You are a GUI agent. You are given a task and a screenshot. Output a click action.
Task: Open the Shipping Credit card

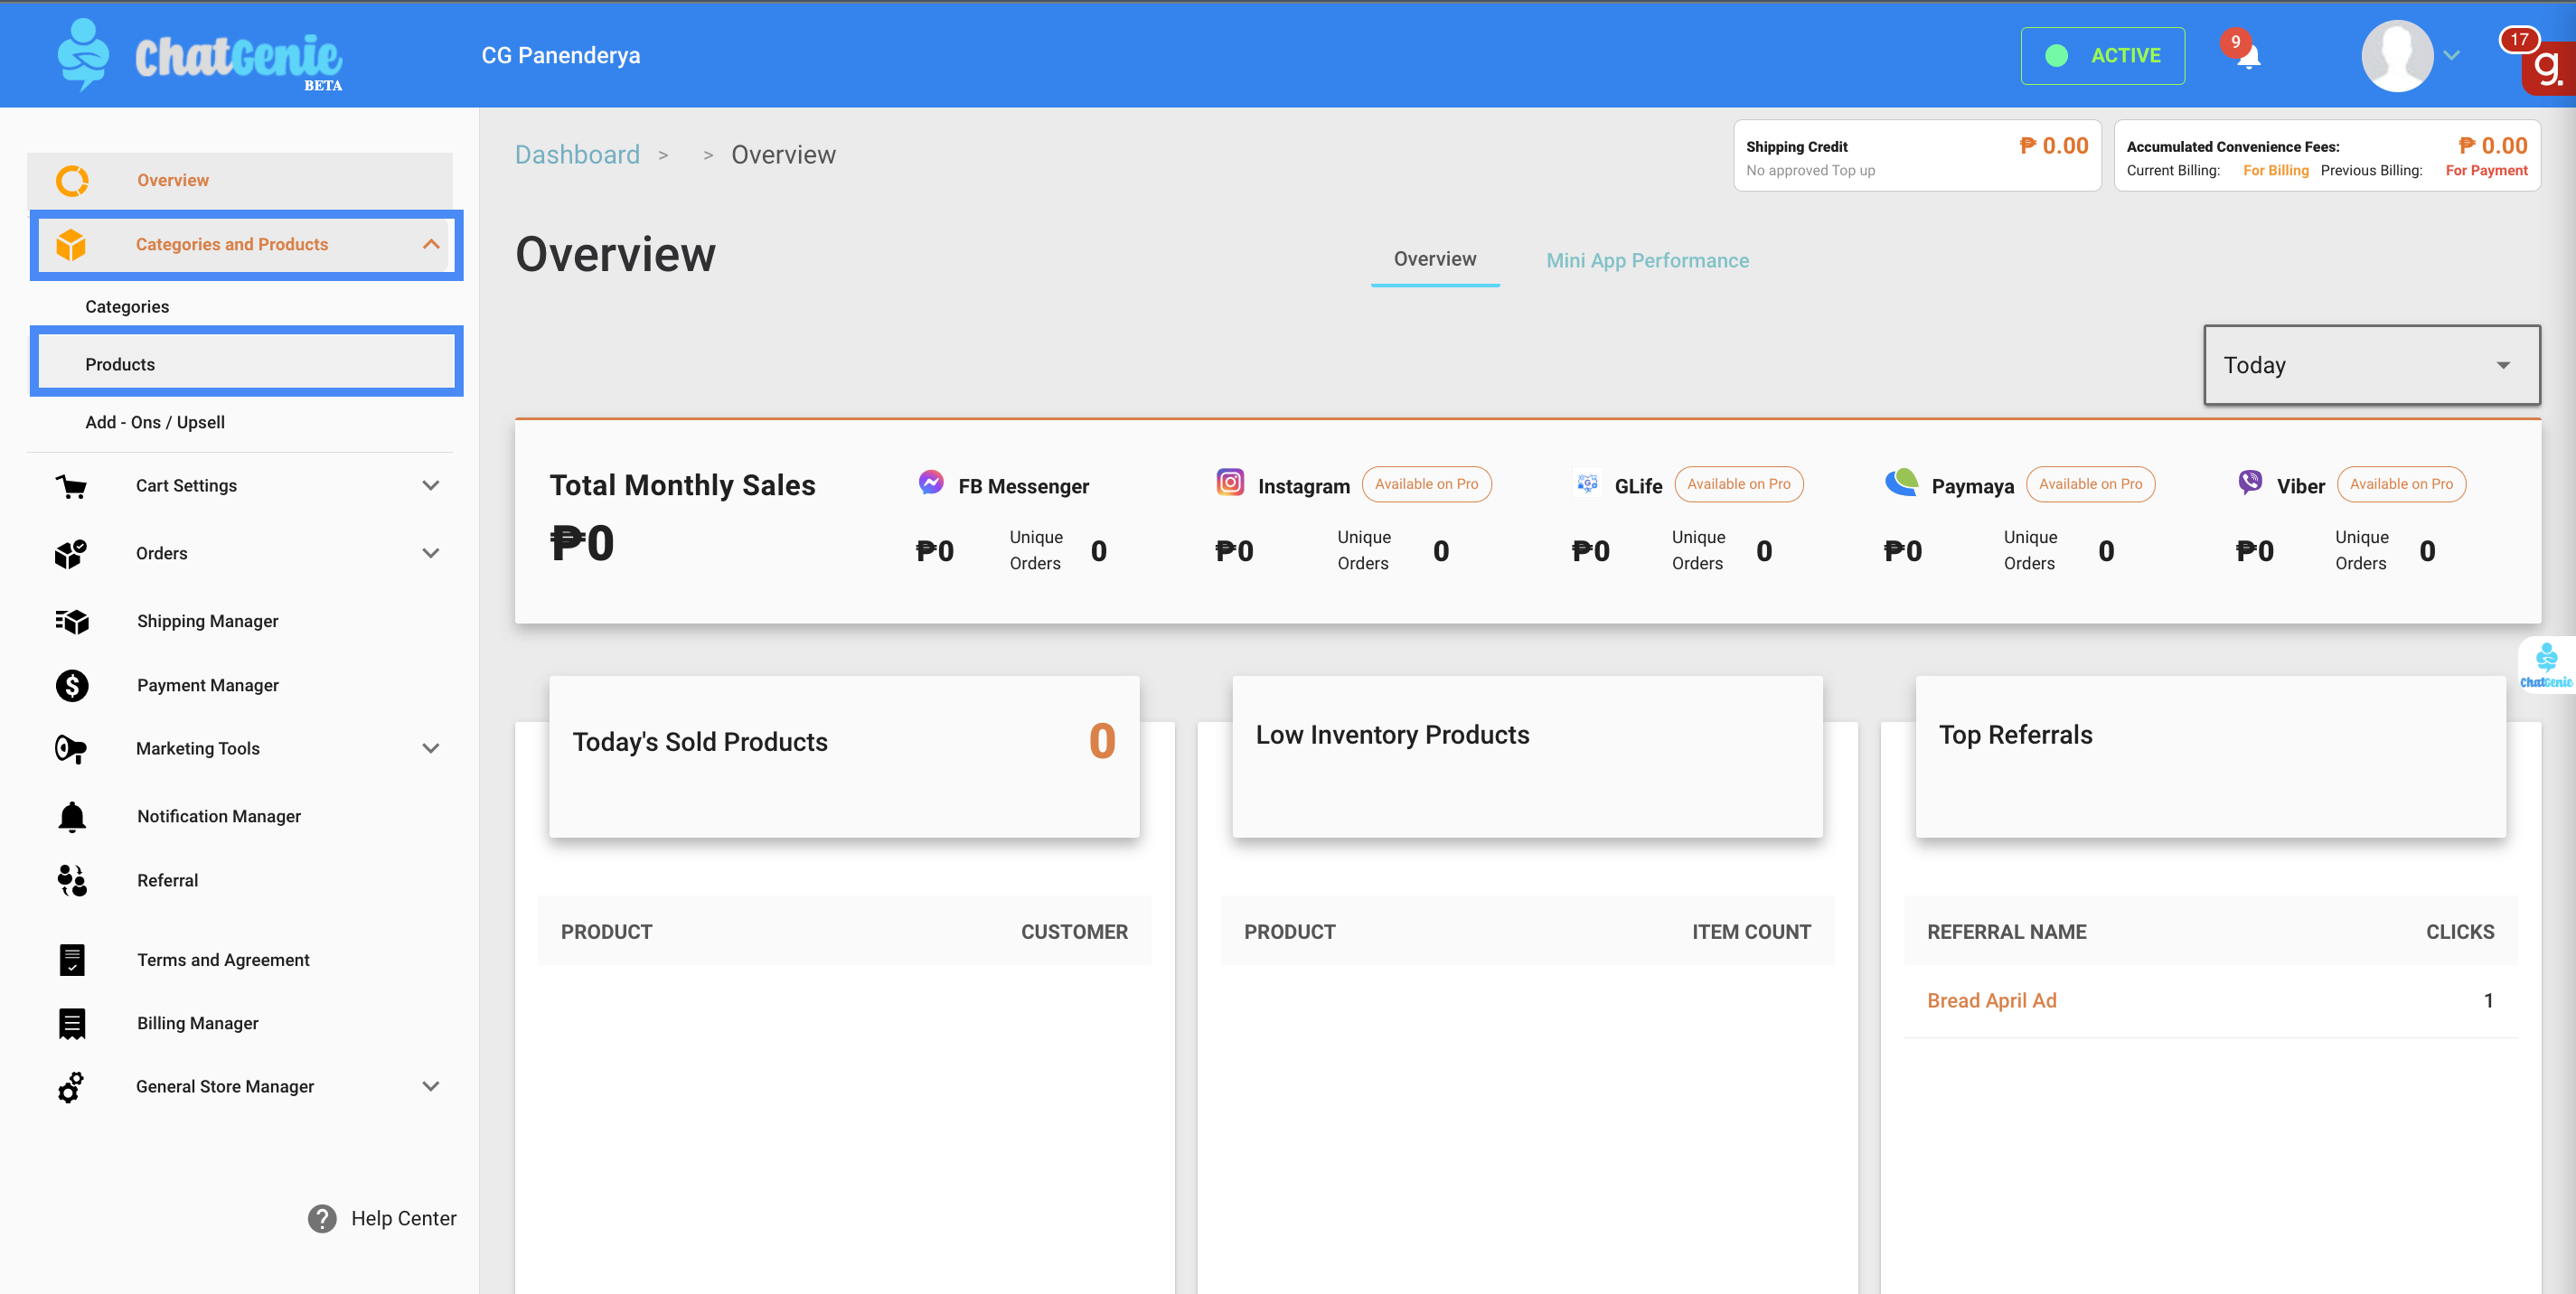(x=1917, y=156)
